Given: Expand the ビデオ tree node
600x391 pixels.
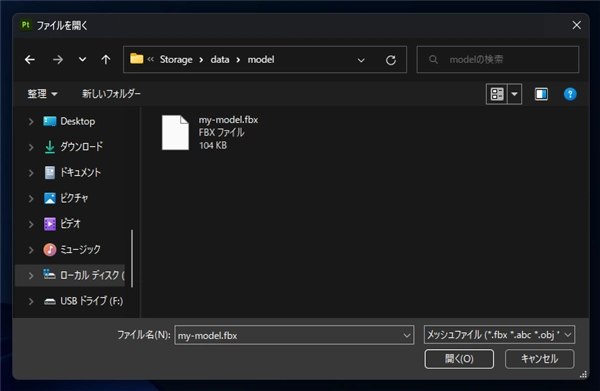Looking at the screenshot, I should coord(31,224).
